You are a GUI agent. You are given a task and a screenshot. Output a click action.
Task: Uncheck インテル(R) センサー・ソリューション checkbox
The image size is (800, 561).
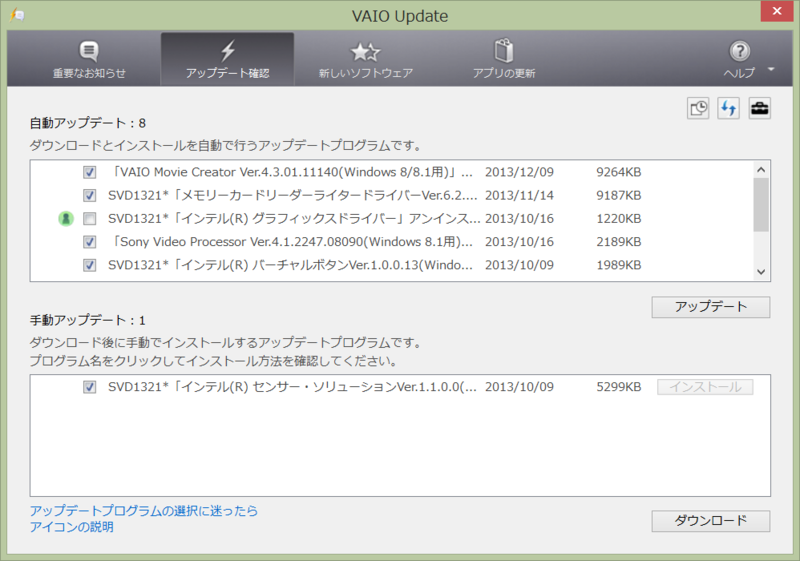pyautogui.click(x=90, y=387)
